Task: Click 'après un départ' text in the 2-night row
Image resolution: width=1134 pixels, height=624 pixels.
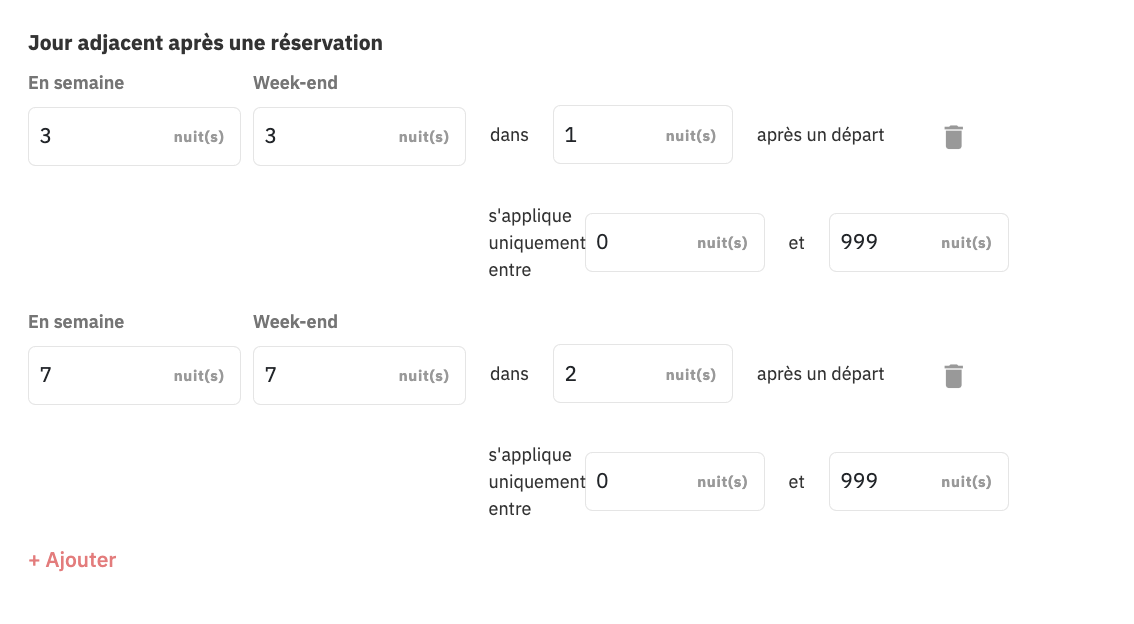Action: tap(820, 374)
